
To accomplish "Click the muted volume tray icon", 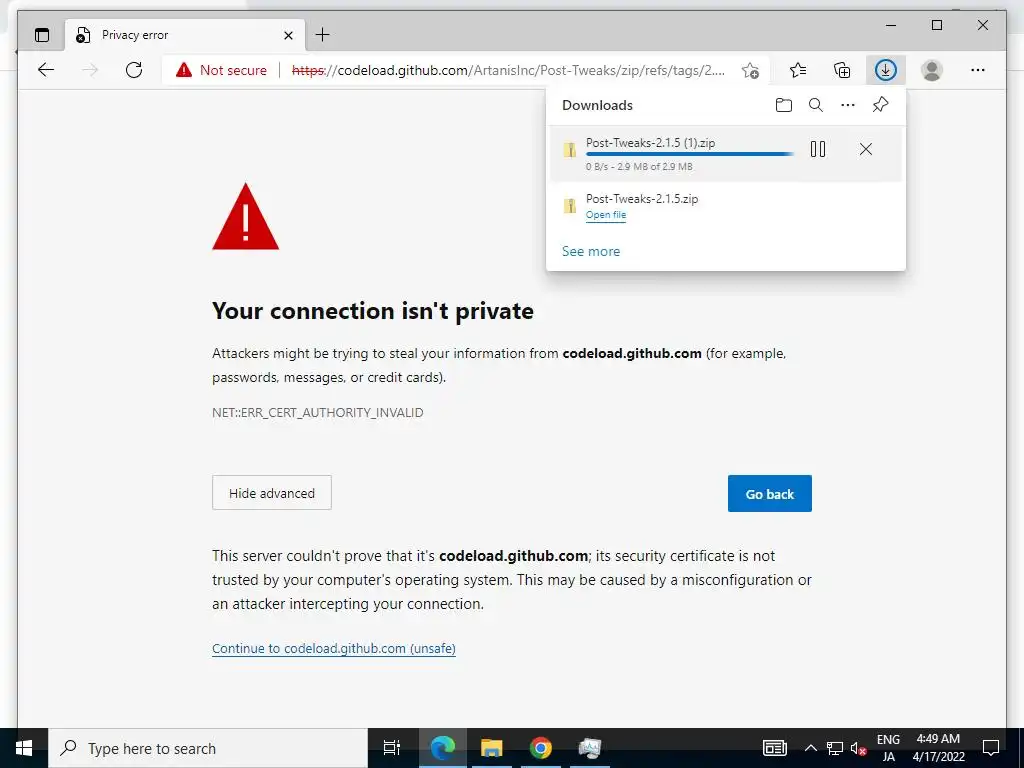I will (858, 748).
